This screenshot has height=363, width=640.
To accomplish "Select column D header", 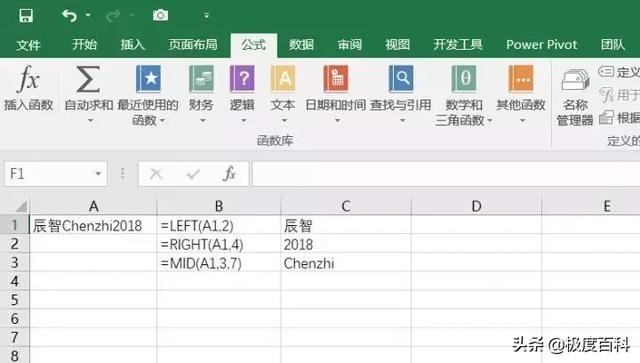I will [476, 206].
